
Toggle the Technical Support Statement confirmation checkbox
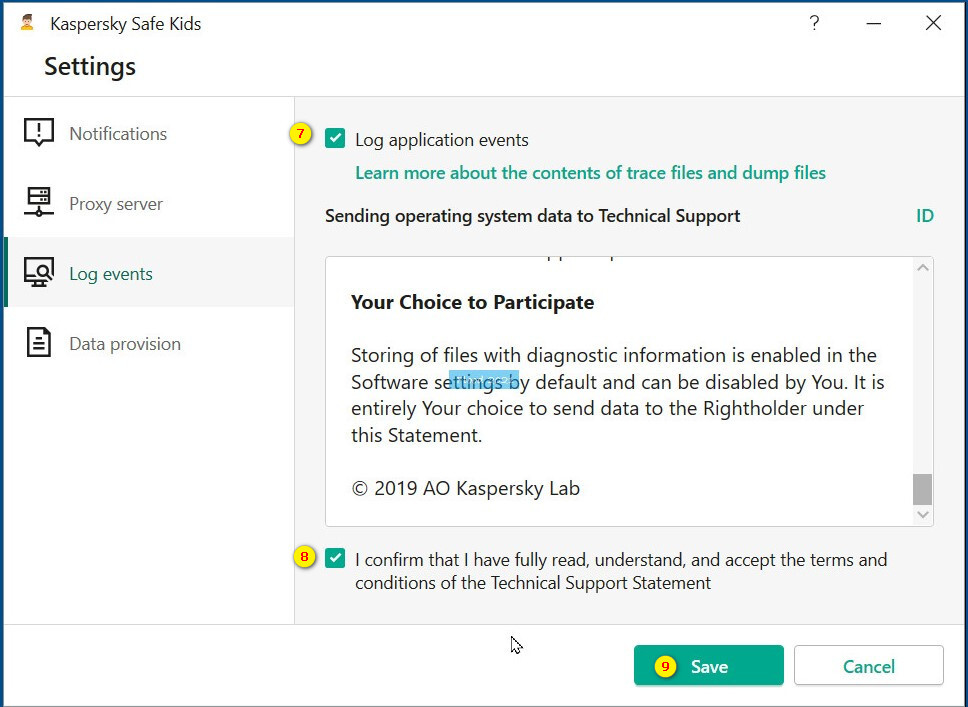click(335, 559)
